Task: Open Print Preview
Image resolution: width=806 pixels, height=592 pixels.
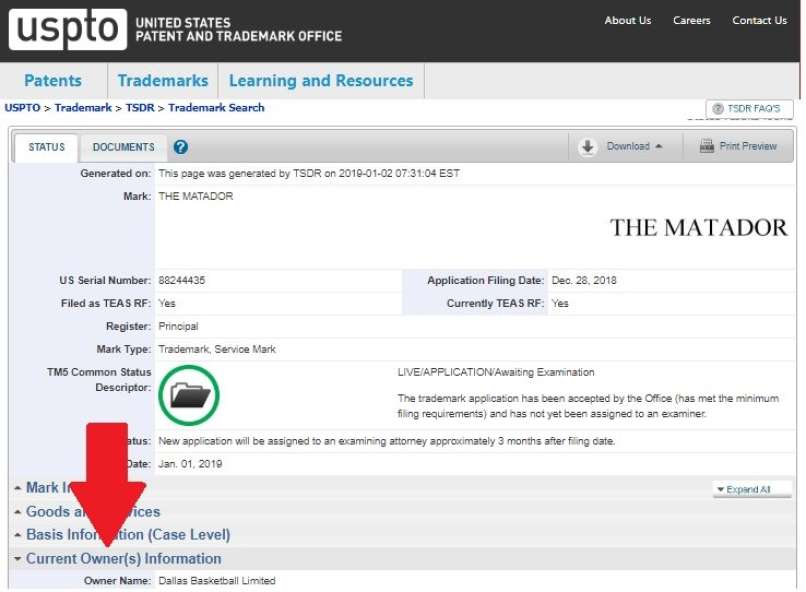Action: [x=739, y=146]
